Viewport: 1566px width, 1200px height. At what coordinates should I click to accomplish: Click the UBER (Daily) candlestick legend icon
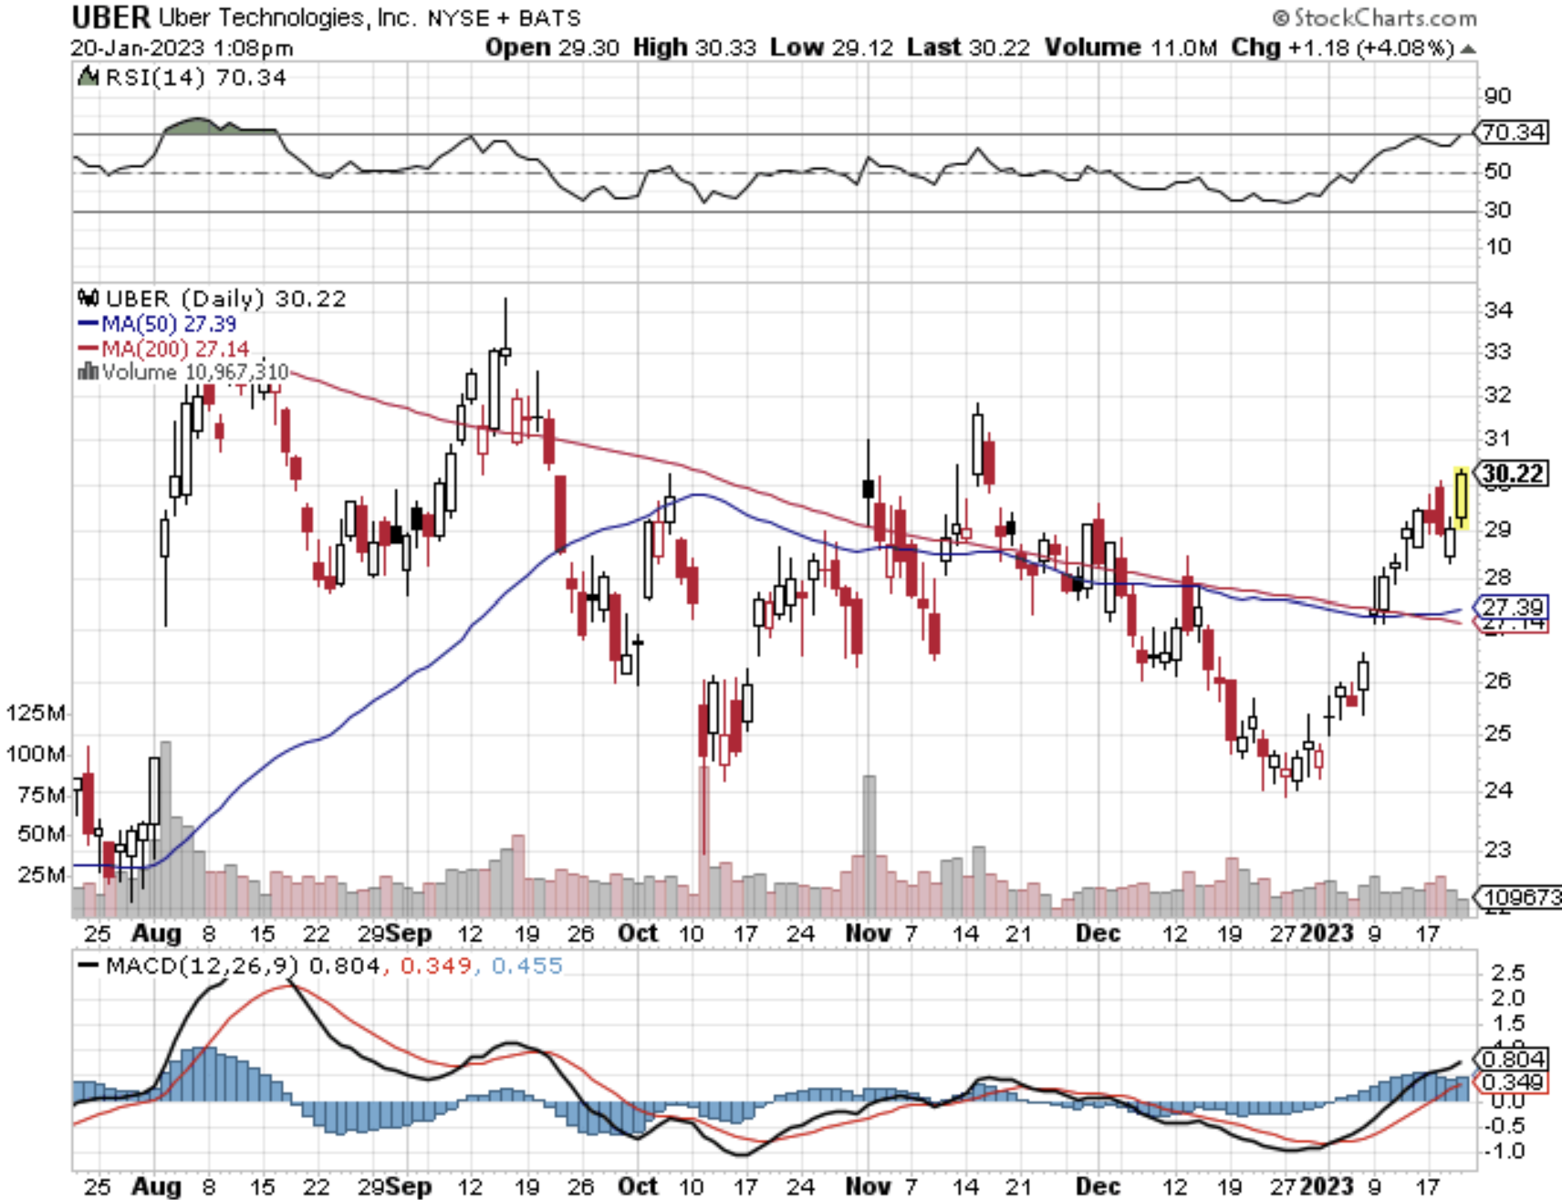[88, 298]
